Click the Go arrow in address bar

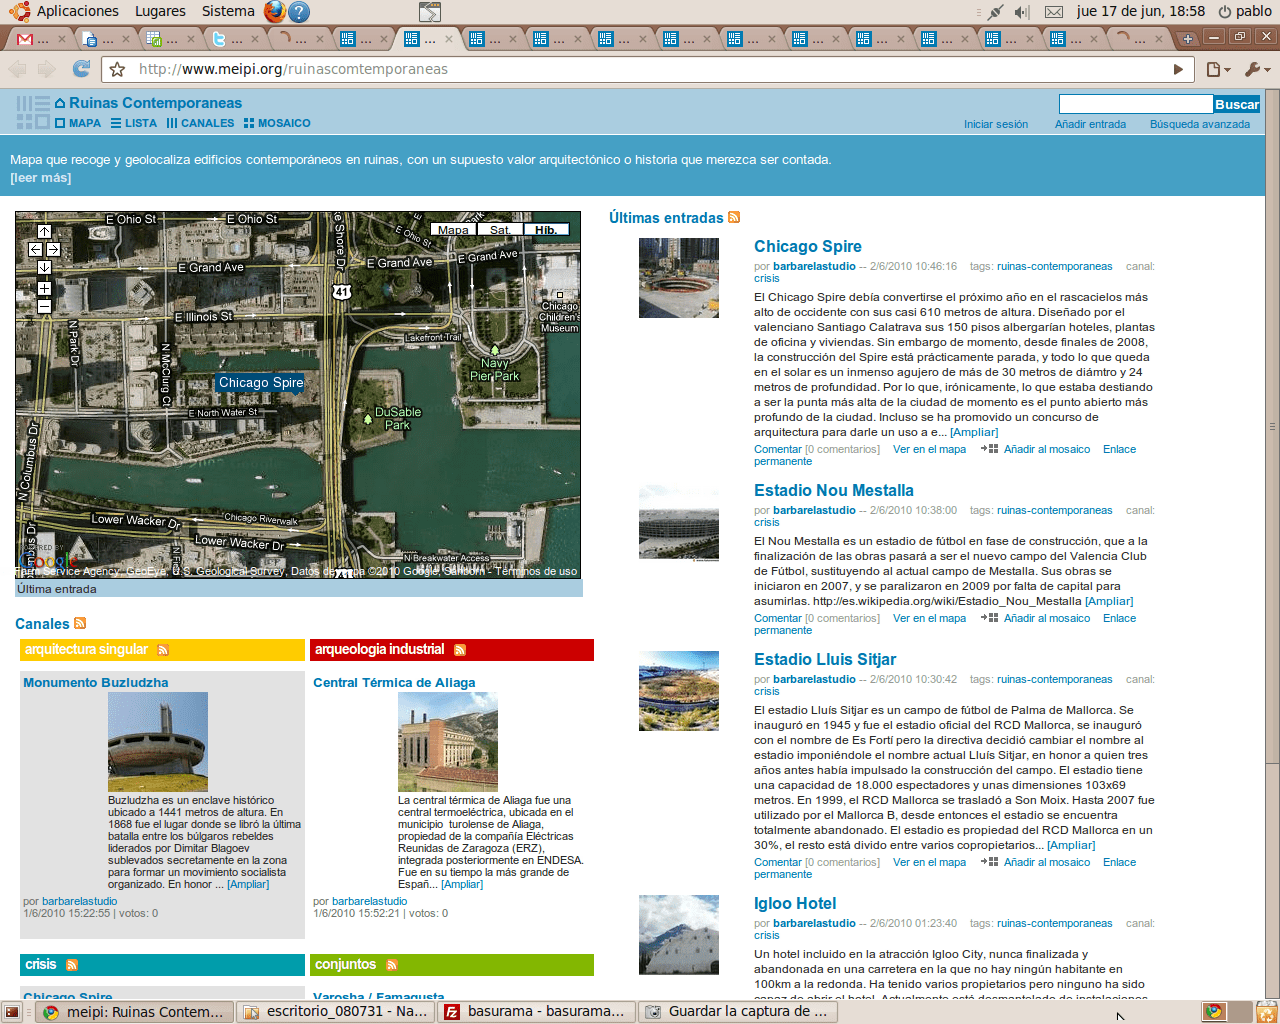pos(1178,69)
